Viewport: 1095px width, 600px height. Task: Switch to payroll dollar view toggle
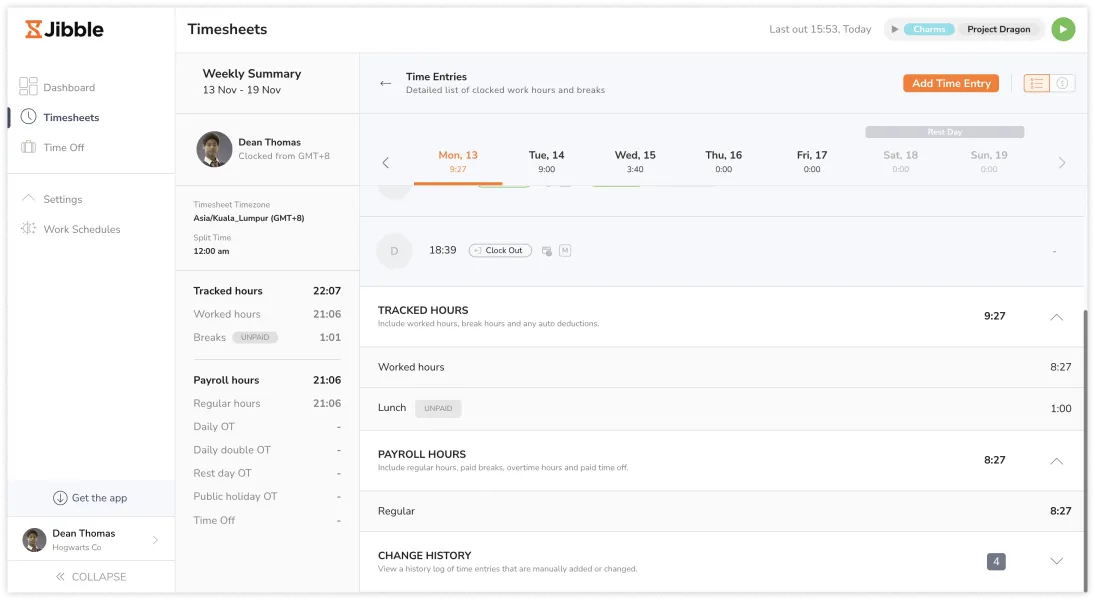[x=1062, y=83]
